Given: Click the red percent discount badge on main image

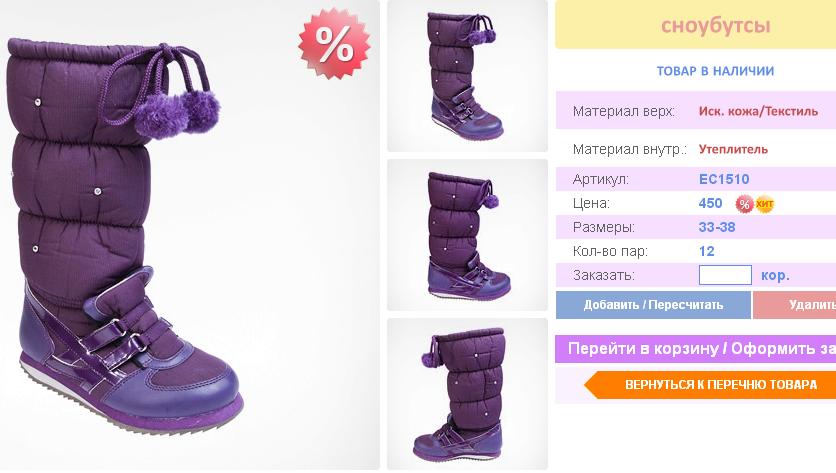Looking at the screenshot, I should click(334, 44).
